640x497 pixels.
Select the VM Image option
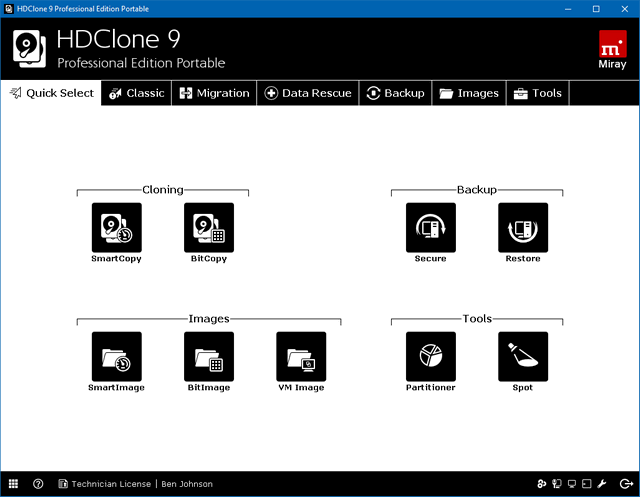coord(301,357)
